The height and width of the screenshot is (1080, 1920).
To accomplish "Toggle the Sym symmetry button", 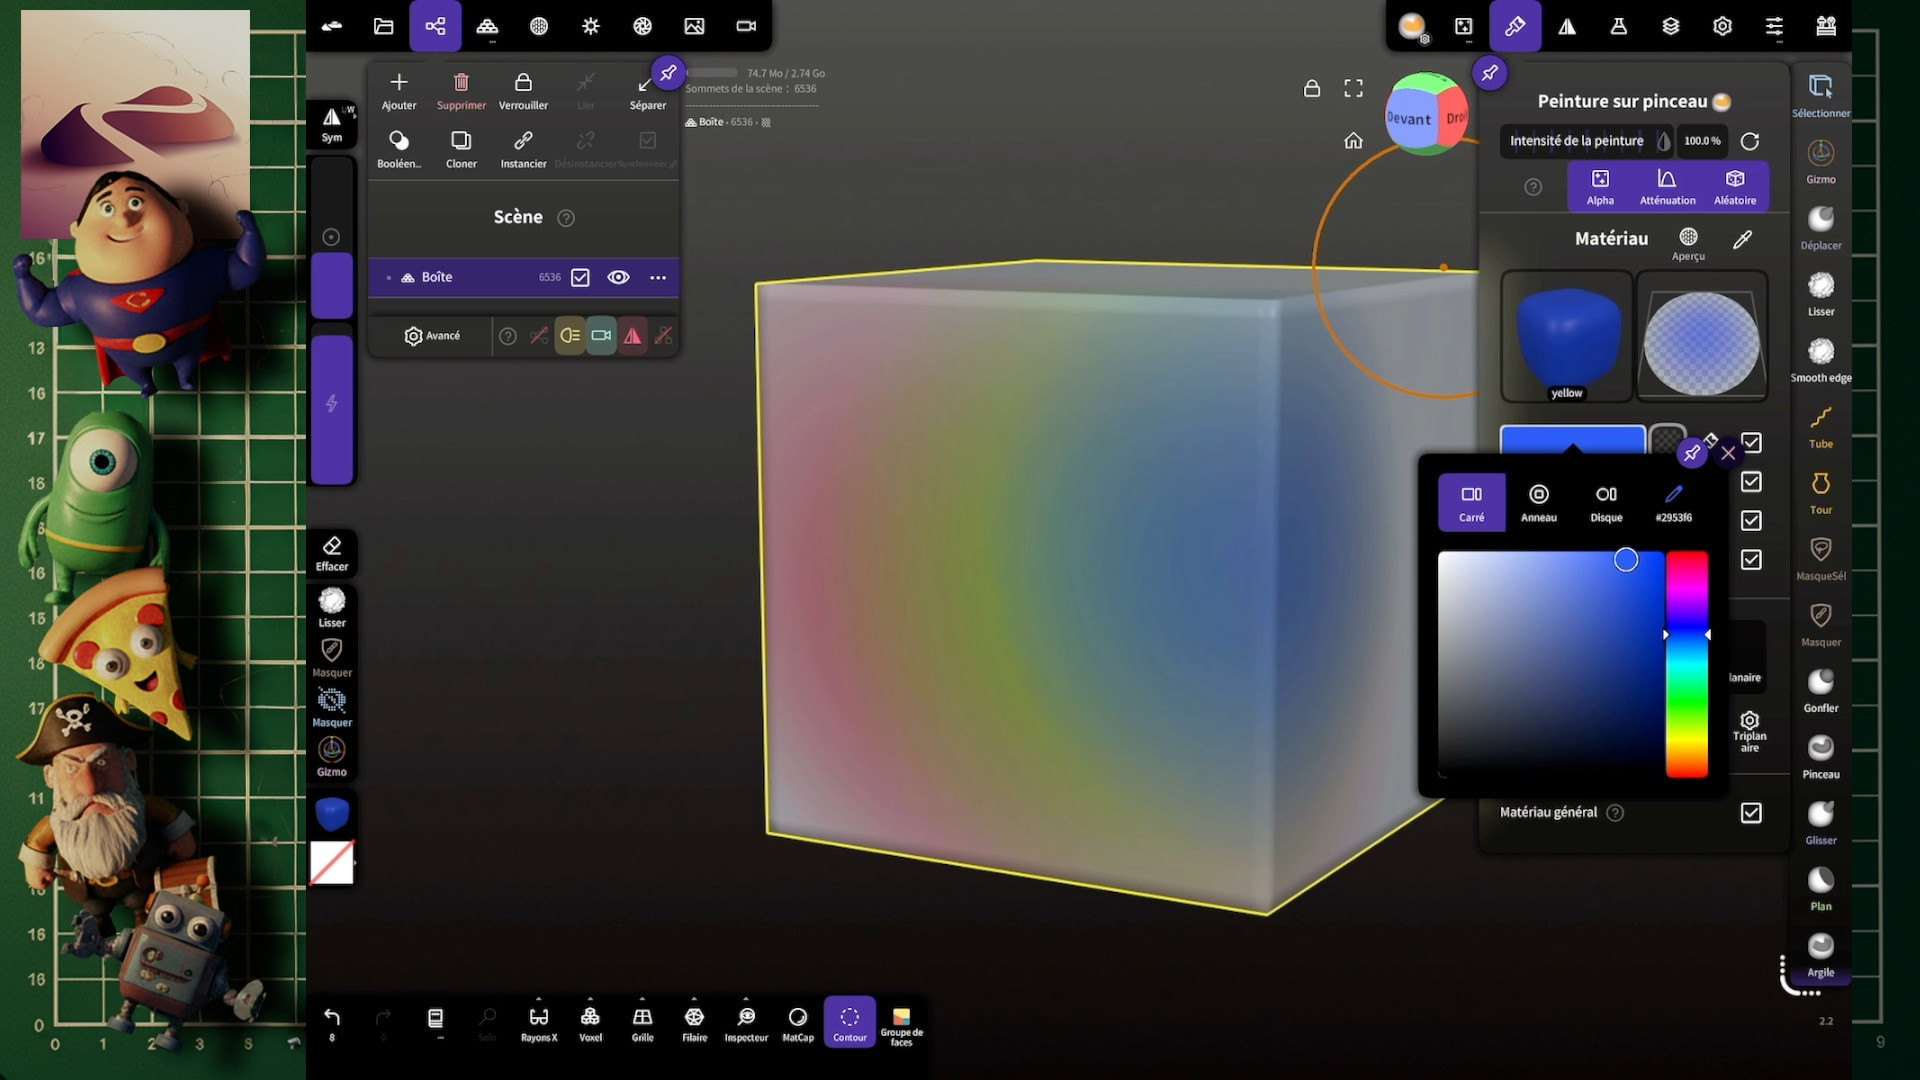I will point(331,124).
